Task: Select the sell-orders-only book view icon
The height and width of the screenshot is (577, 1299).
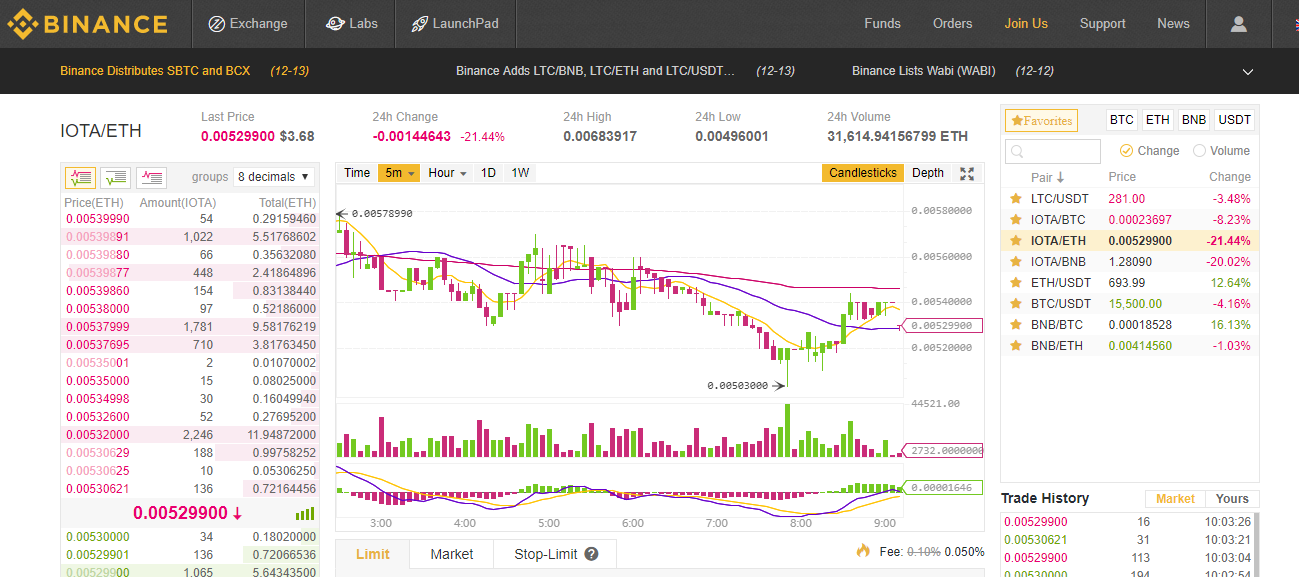Action: click(x=151, y=178)
